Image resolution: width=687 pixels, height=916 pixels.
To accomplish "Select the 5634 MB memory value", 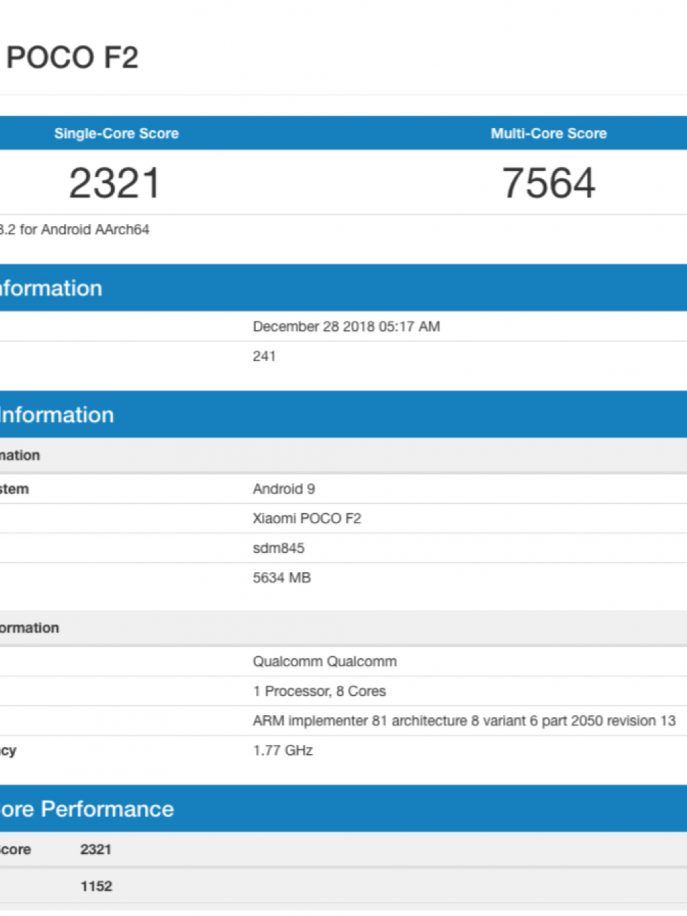I will 281,577.
